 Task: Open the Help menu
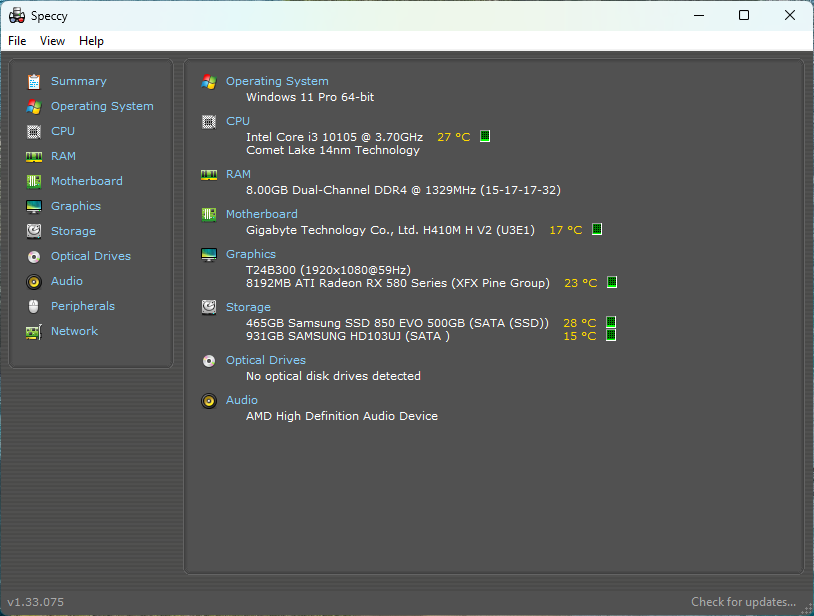(91, 41)
